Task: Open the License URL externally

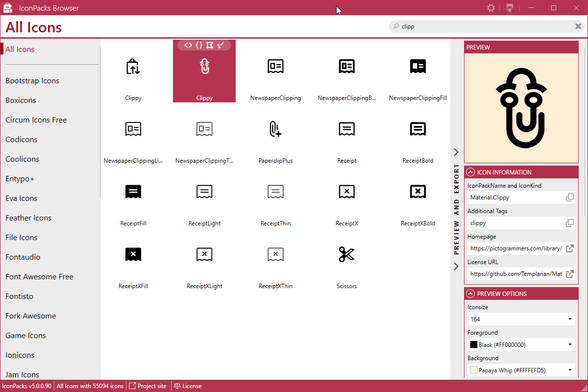Action: click(569, 274)
